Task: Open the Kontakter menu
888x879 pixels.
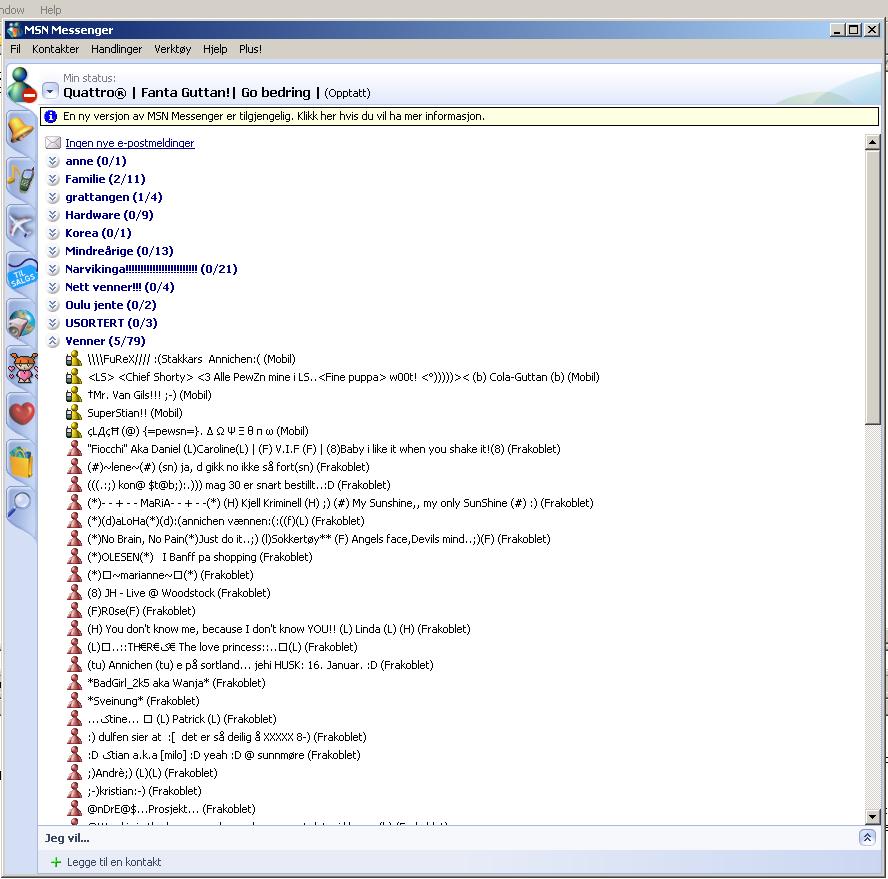Action: coord(56,49)
